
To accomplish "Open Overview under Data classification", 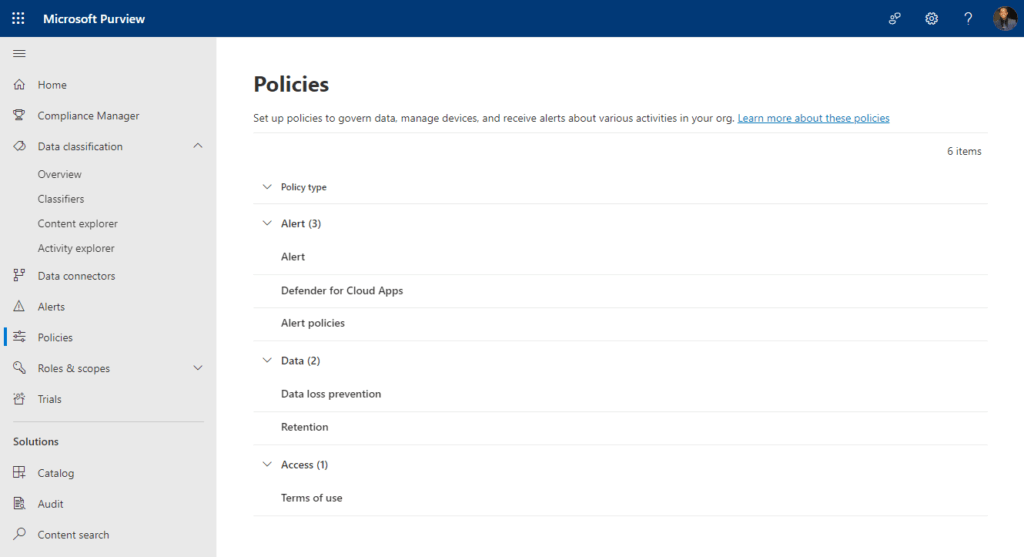I will [59, 174].
